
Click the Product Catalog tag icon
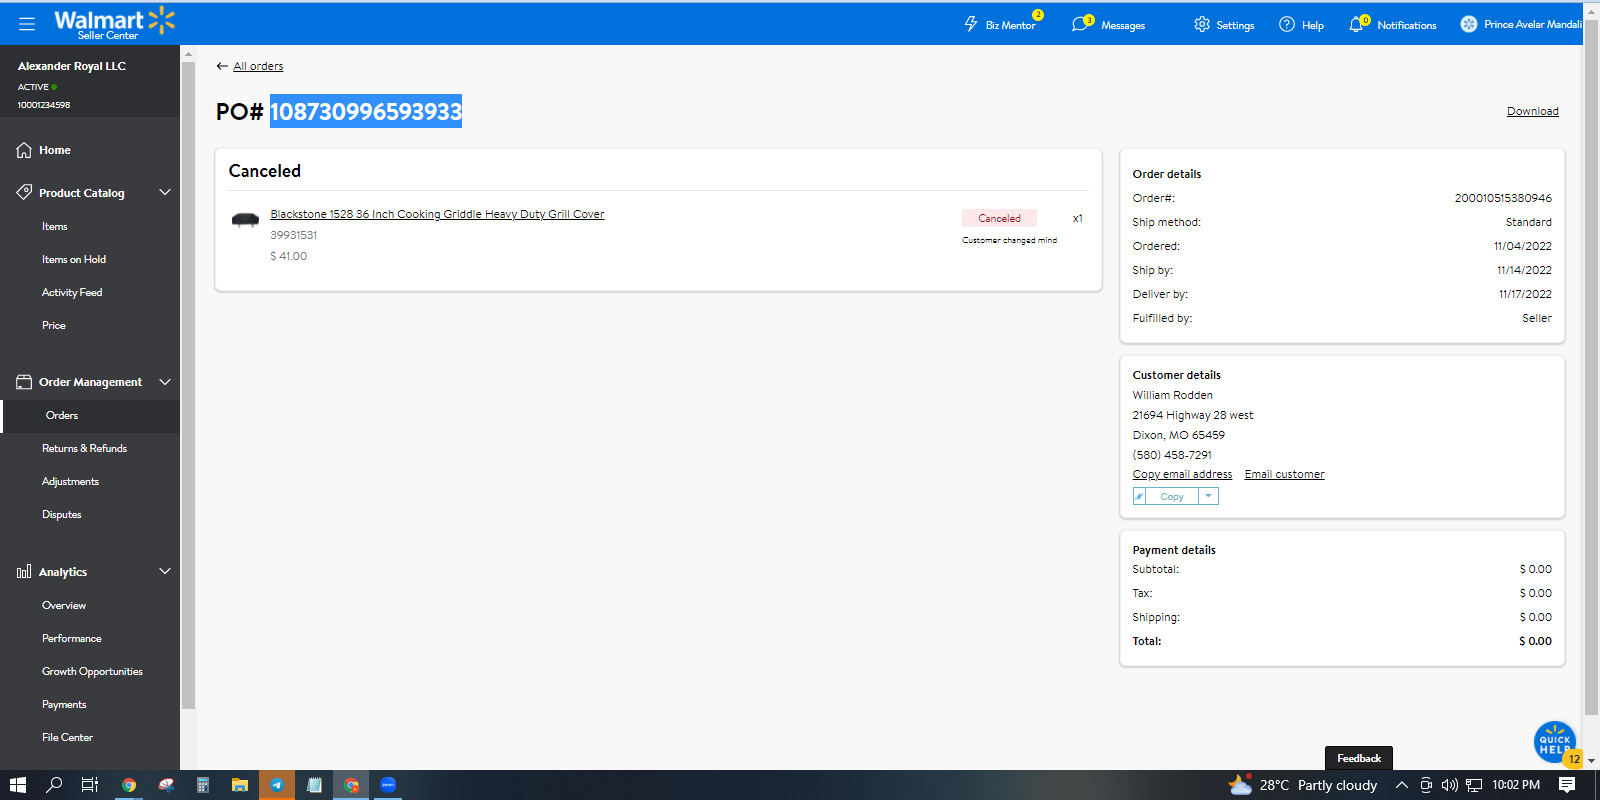point(24,192)
